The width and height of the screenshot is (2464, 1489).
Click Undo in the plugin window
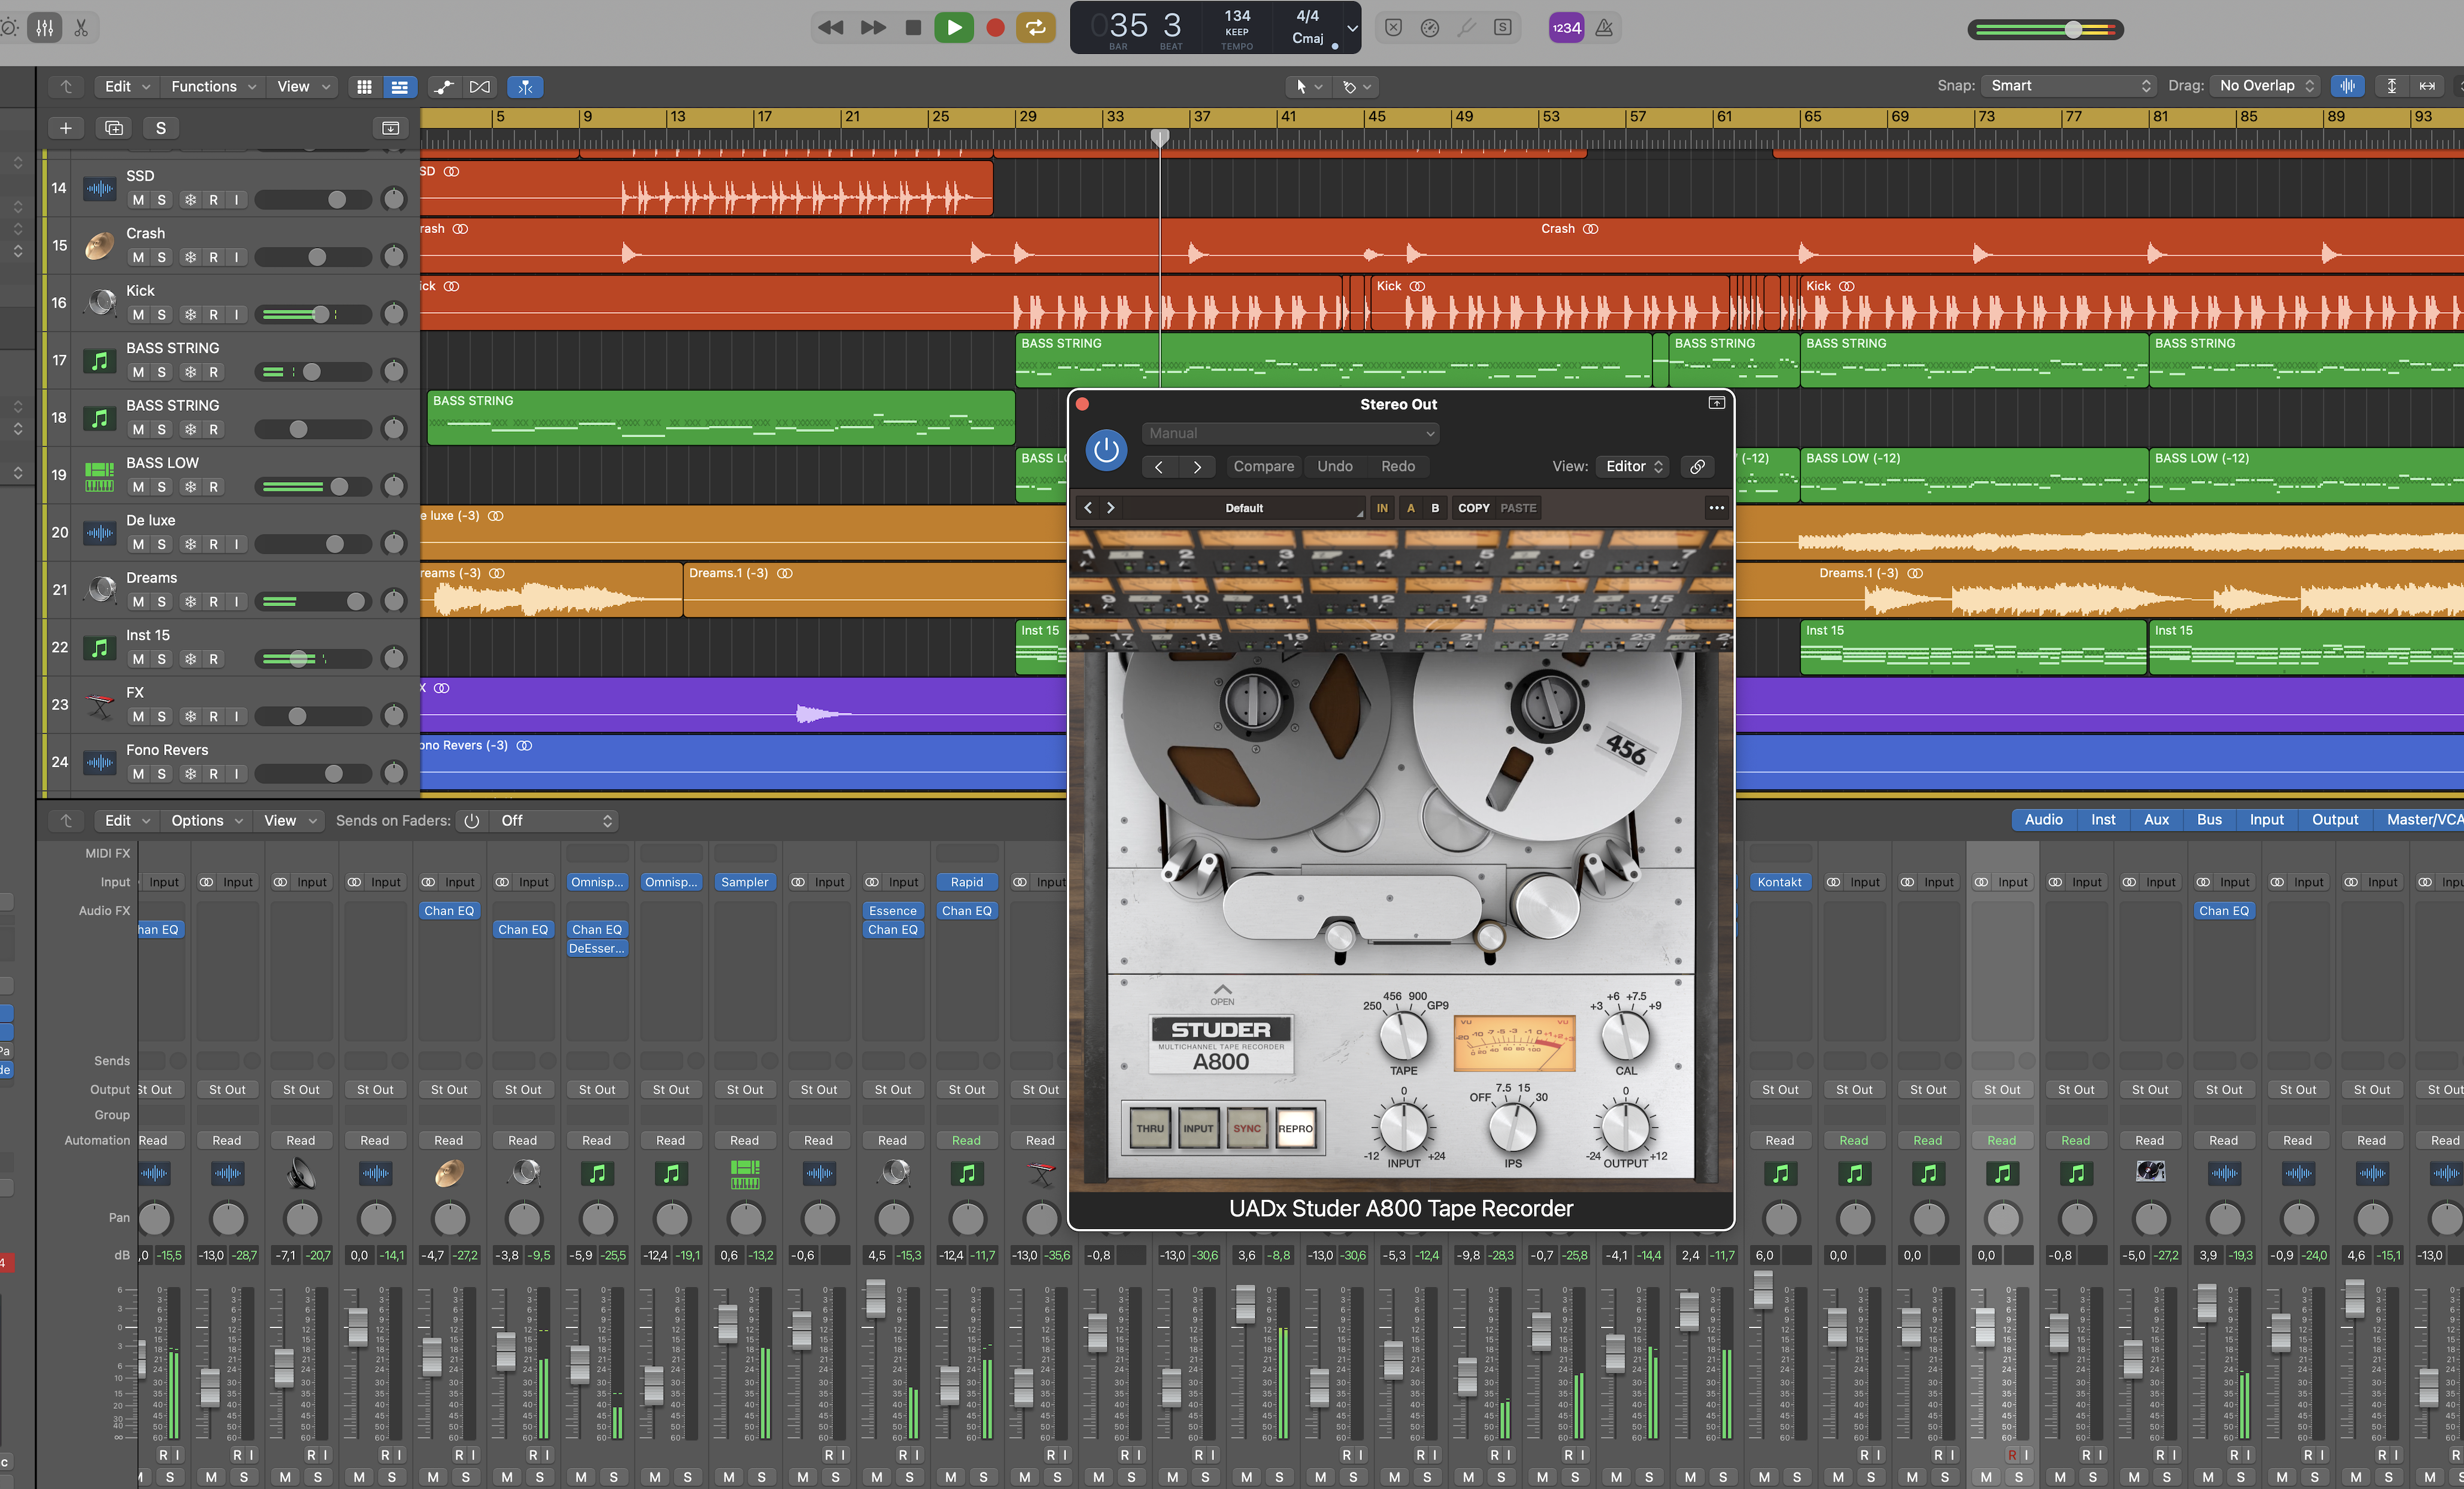1335,466
